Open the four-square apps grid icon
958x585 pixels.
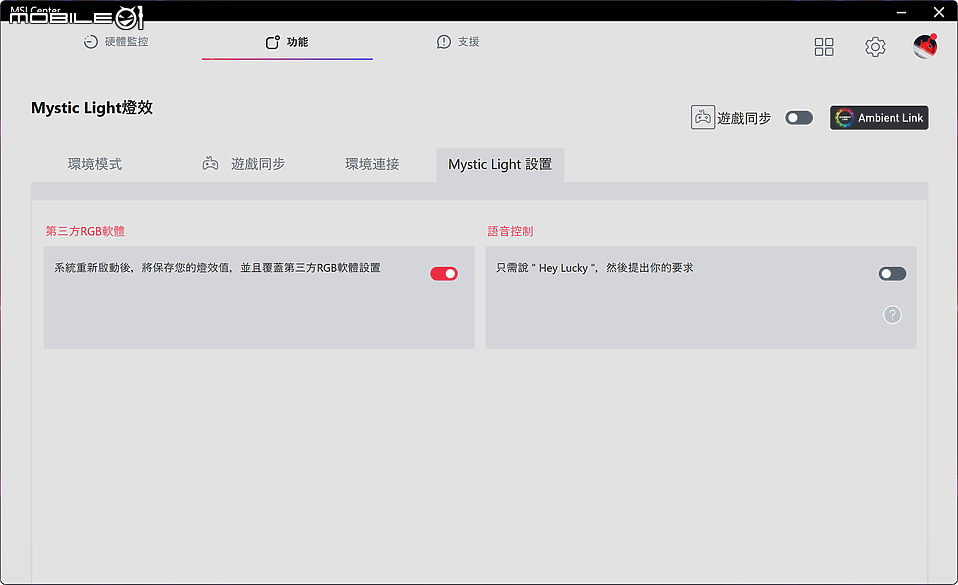824,46
